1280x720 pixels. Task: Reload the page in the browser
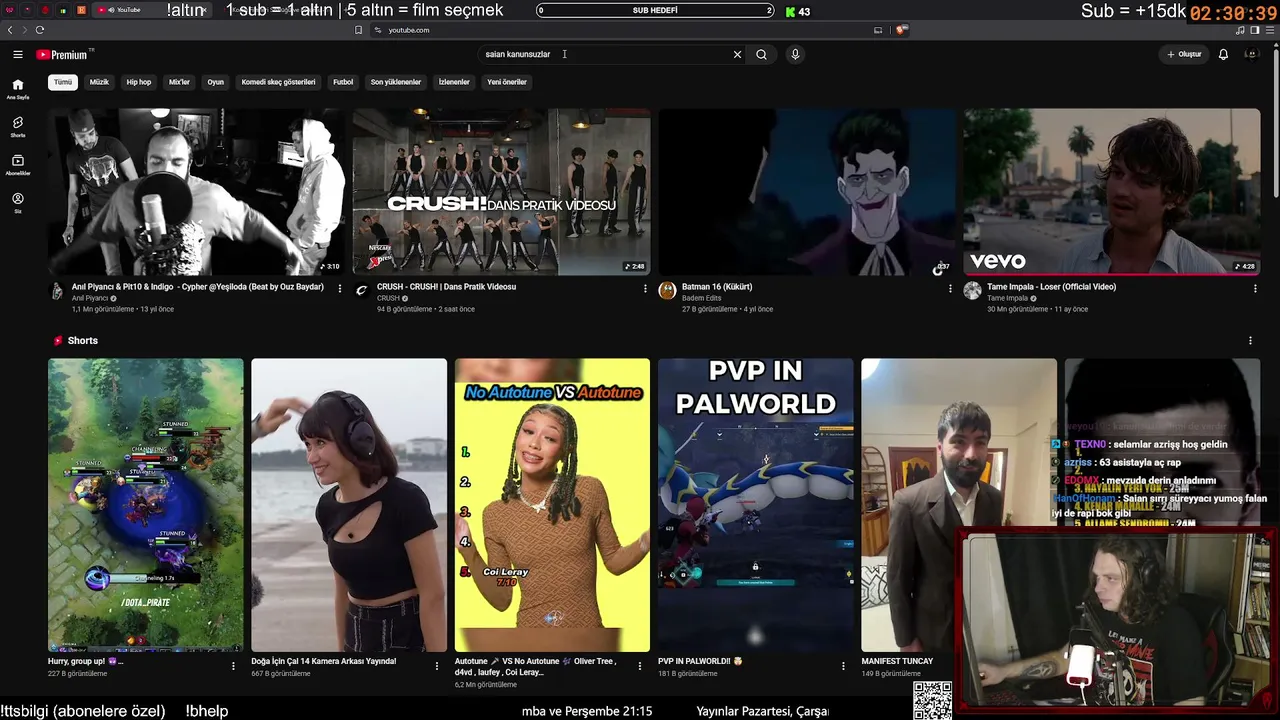point(40,30)
